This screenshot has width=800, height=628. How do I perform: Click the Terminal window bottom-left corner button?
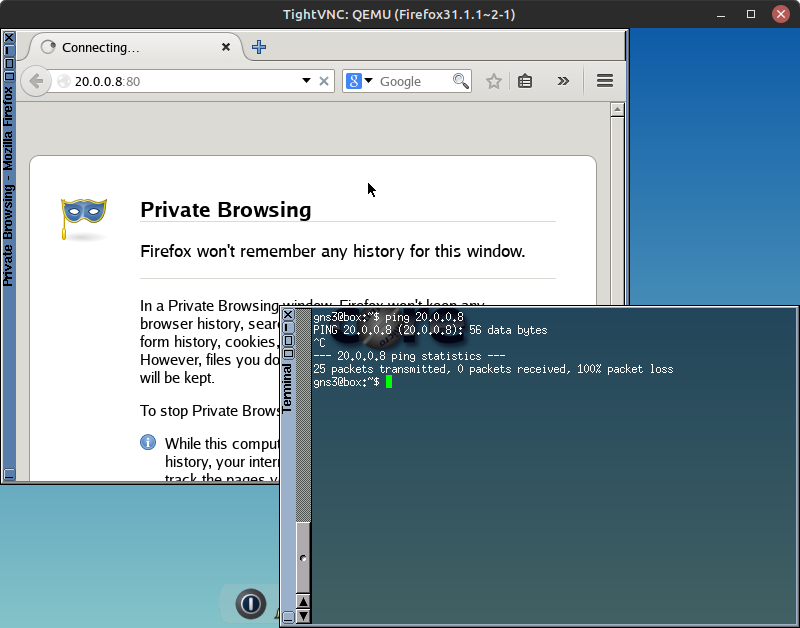(288, 617)
